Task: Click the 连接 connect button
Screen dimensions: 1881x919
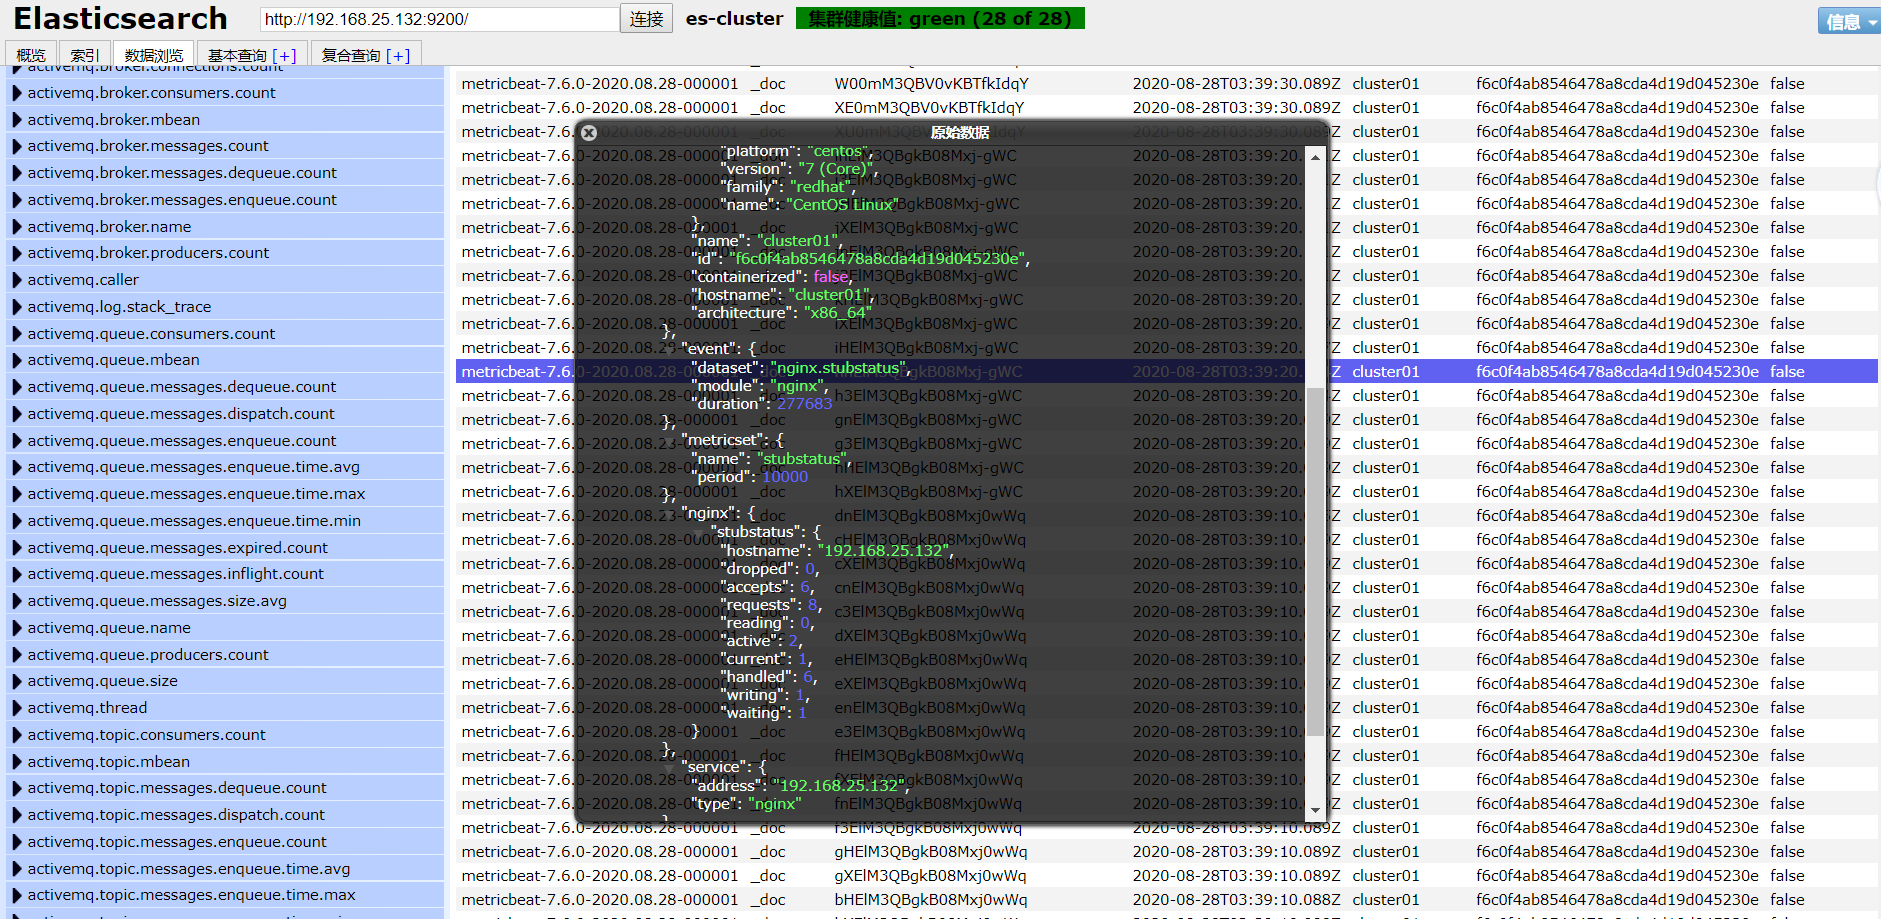Action: point(647,19)
